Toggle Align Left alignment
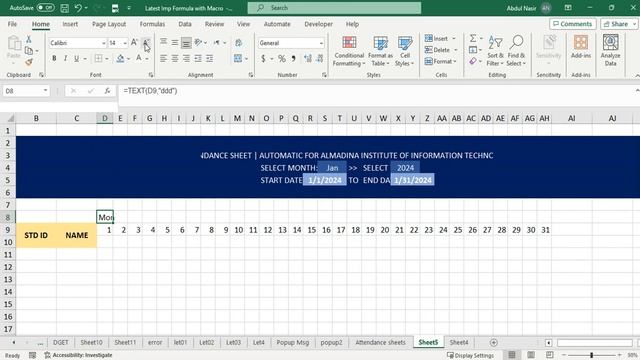 point(163,58)
